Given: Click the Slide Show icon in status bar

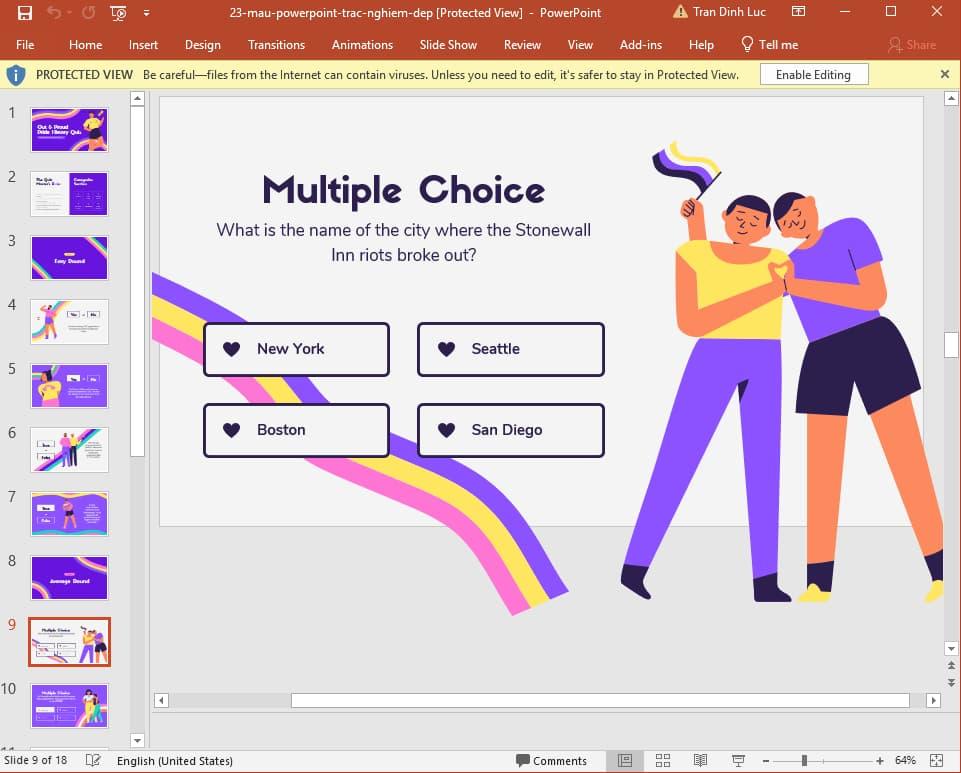Looking at the screenshot, I should click(739, 761).
